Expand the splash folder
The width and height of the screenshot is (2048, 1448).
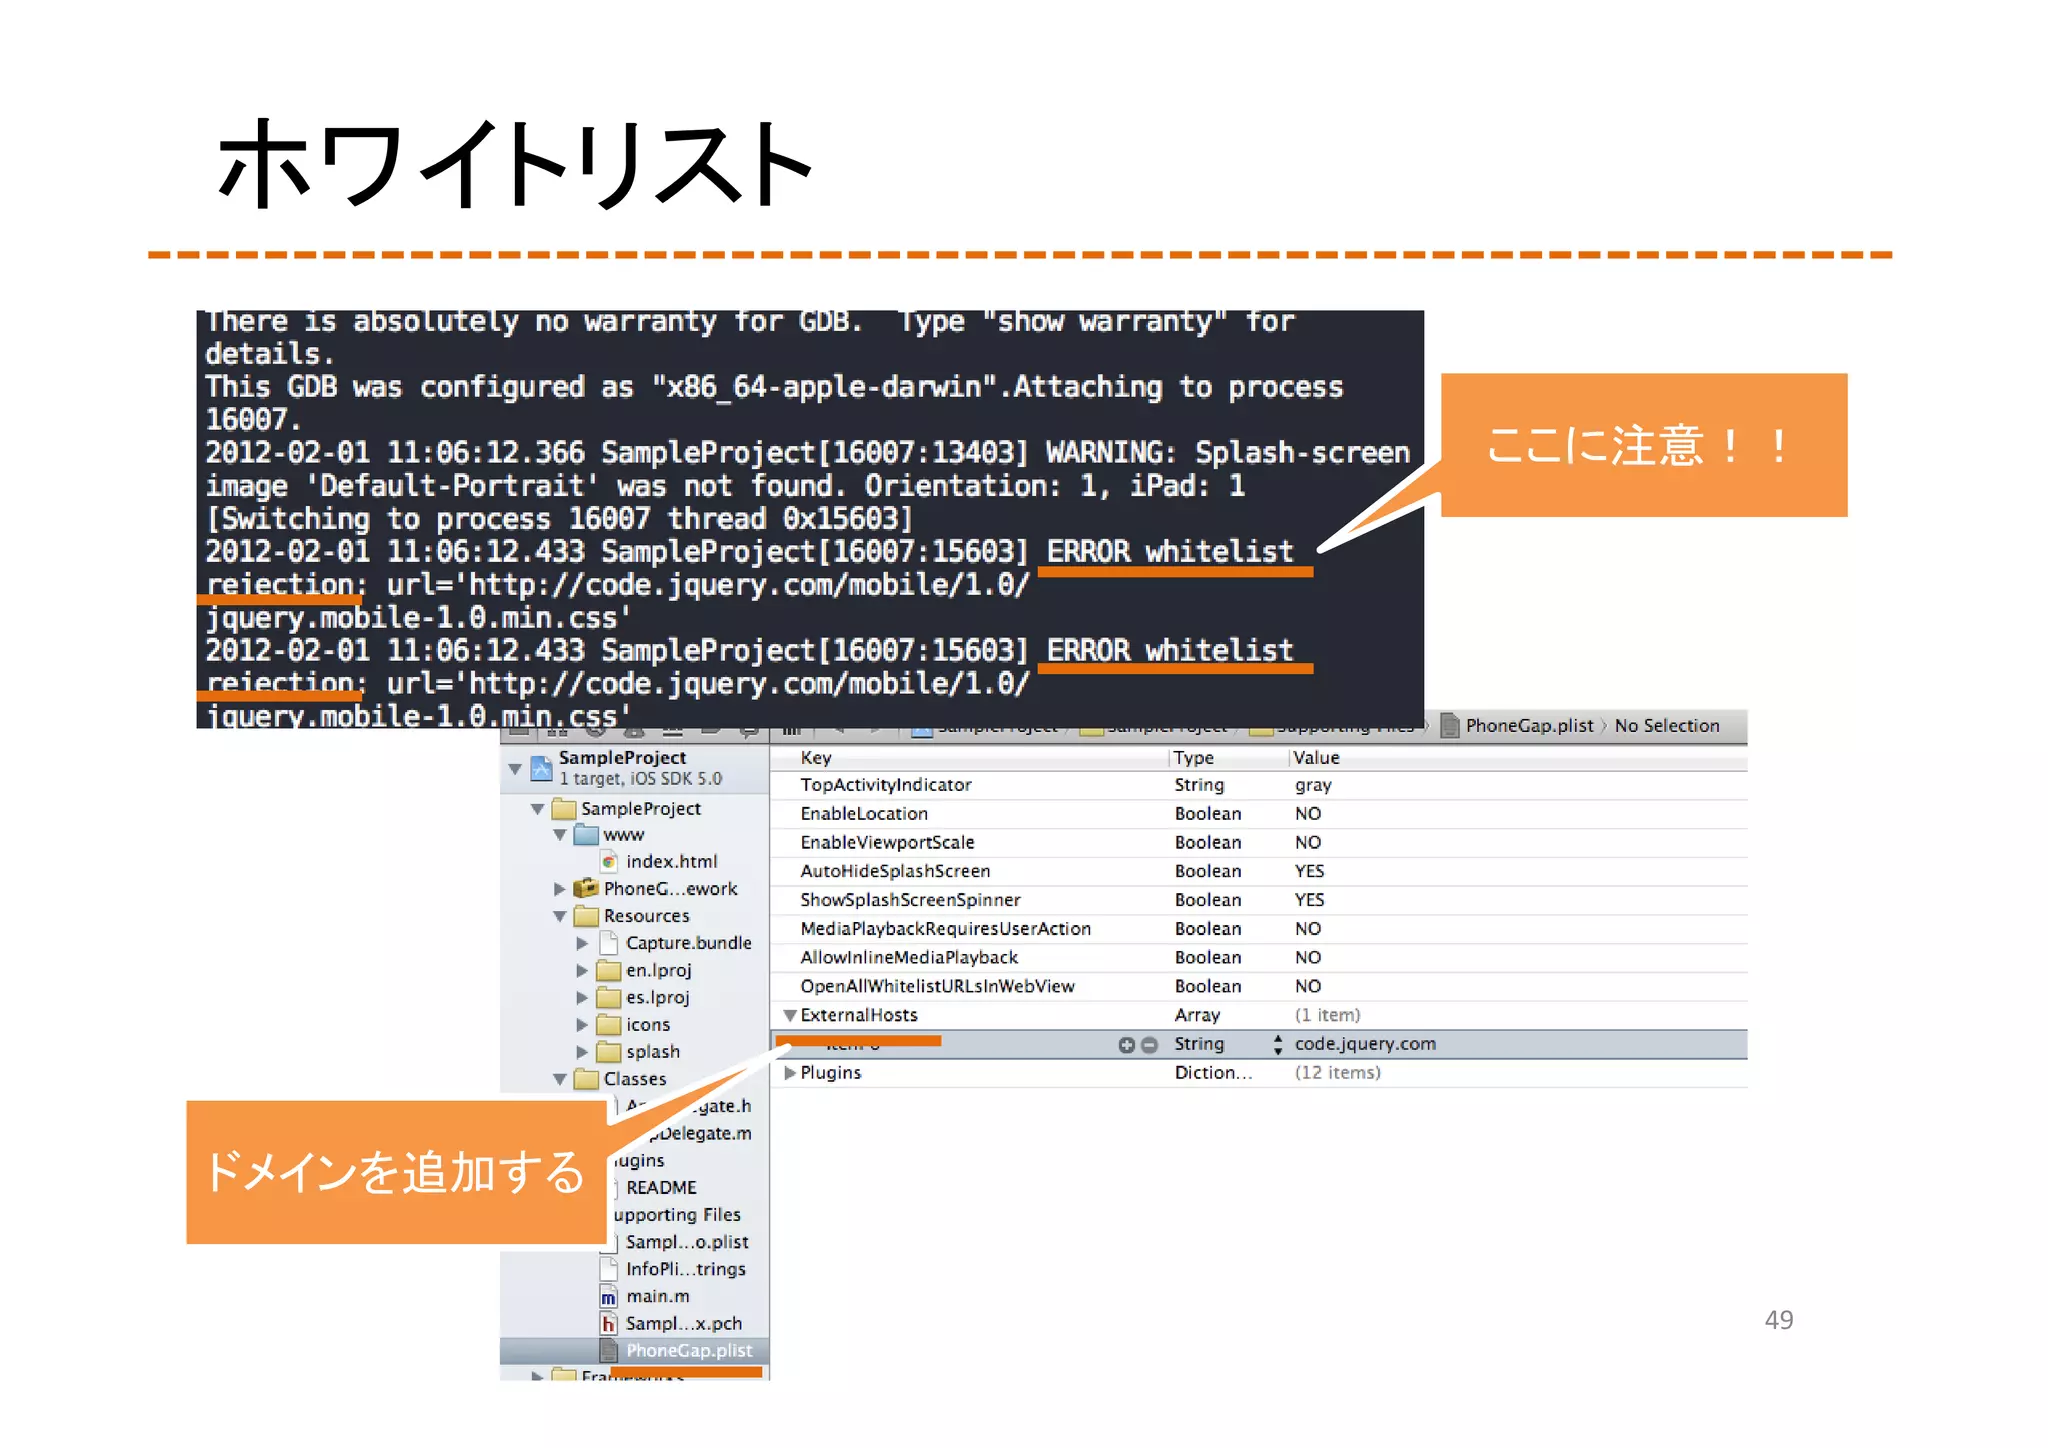[582, 1052]
